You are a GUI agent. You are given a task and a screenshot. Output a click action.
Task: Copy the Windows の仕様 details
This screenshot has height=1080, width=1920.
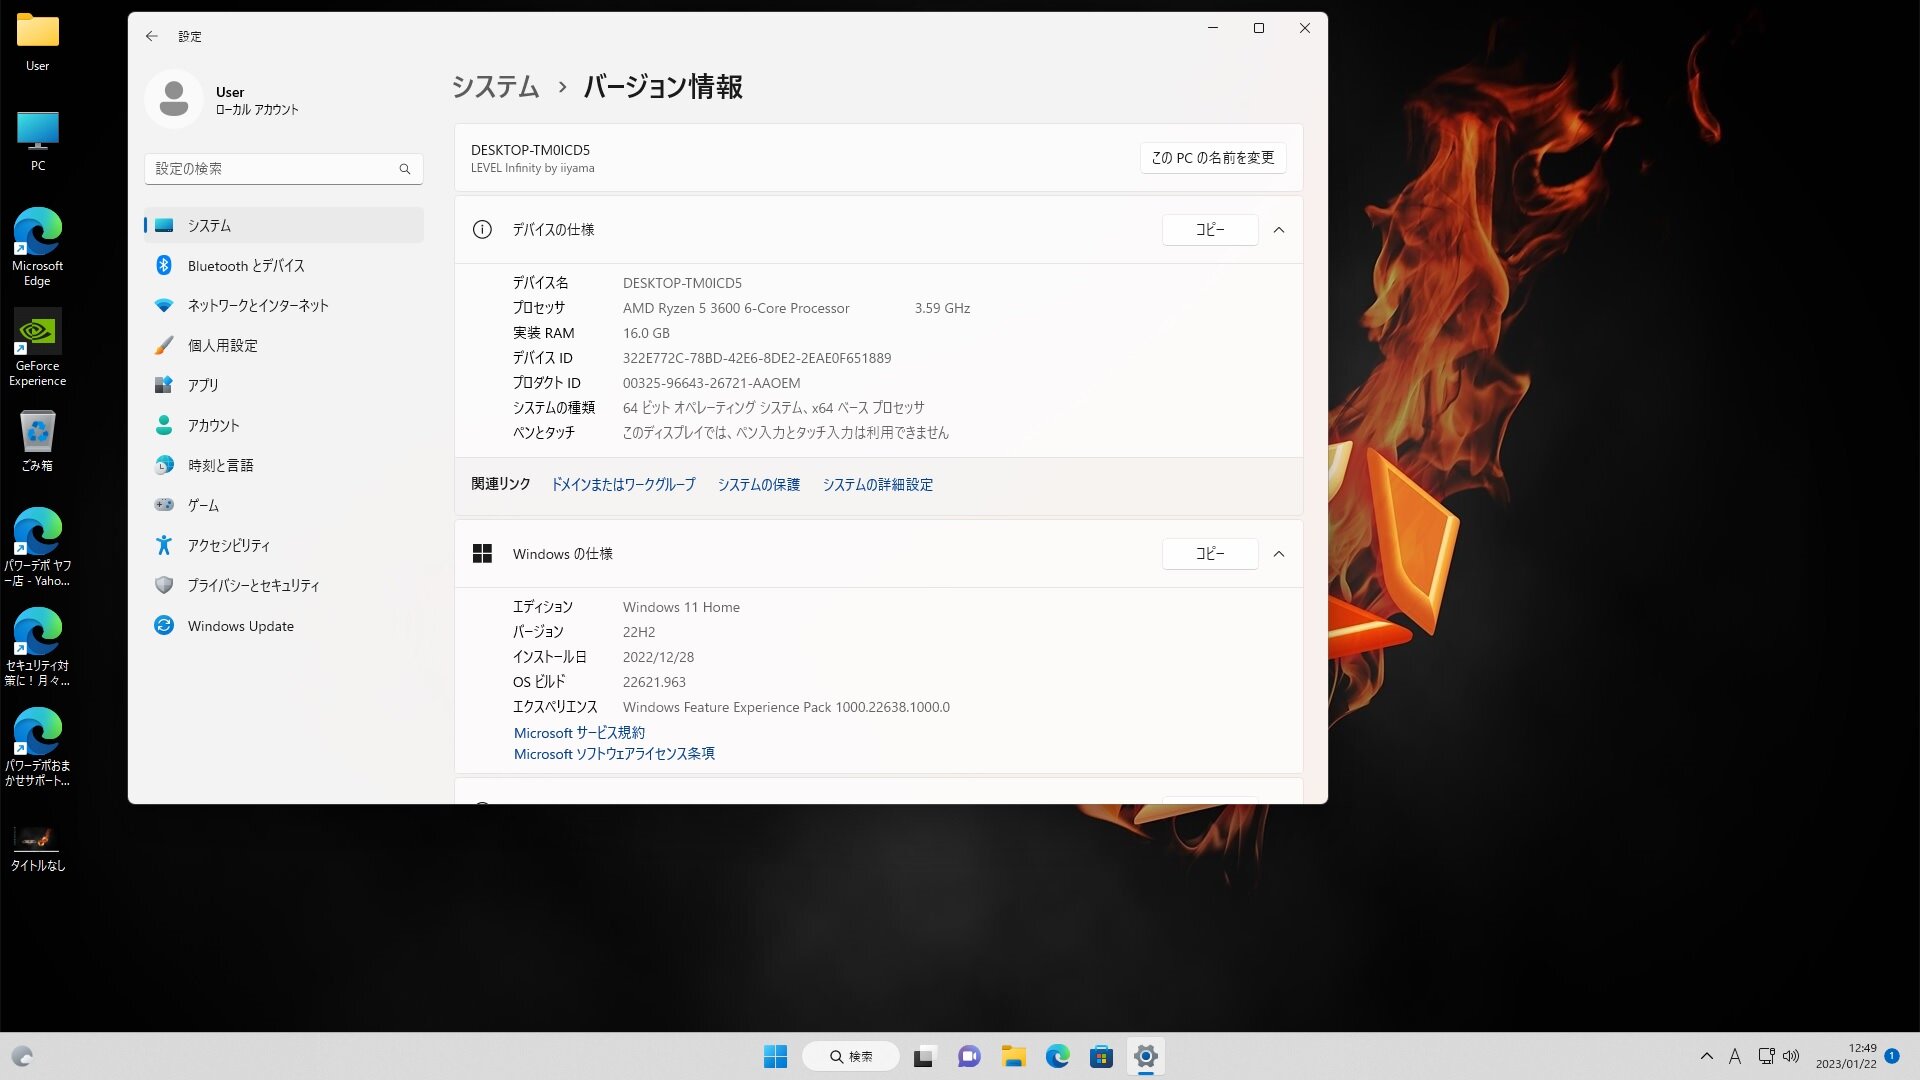pyautogui.click(x=1210, y=554)
